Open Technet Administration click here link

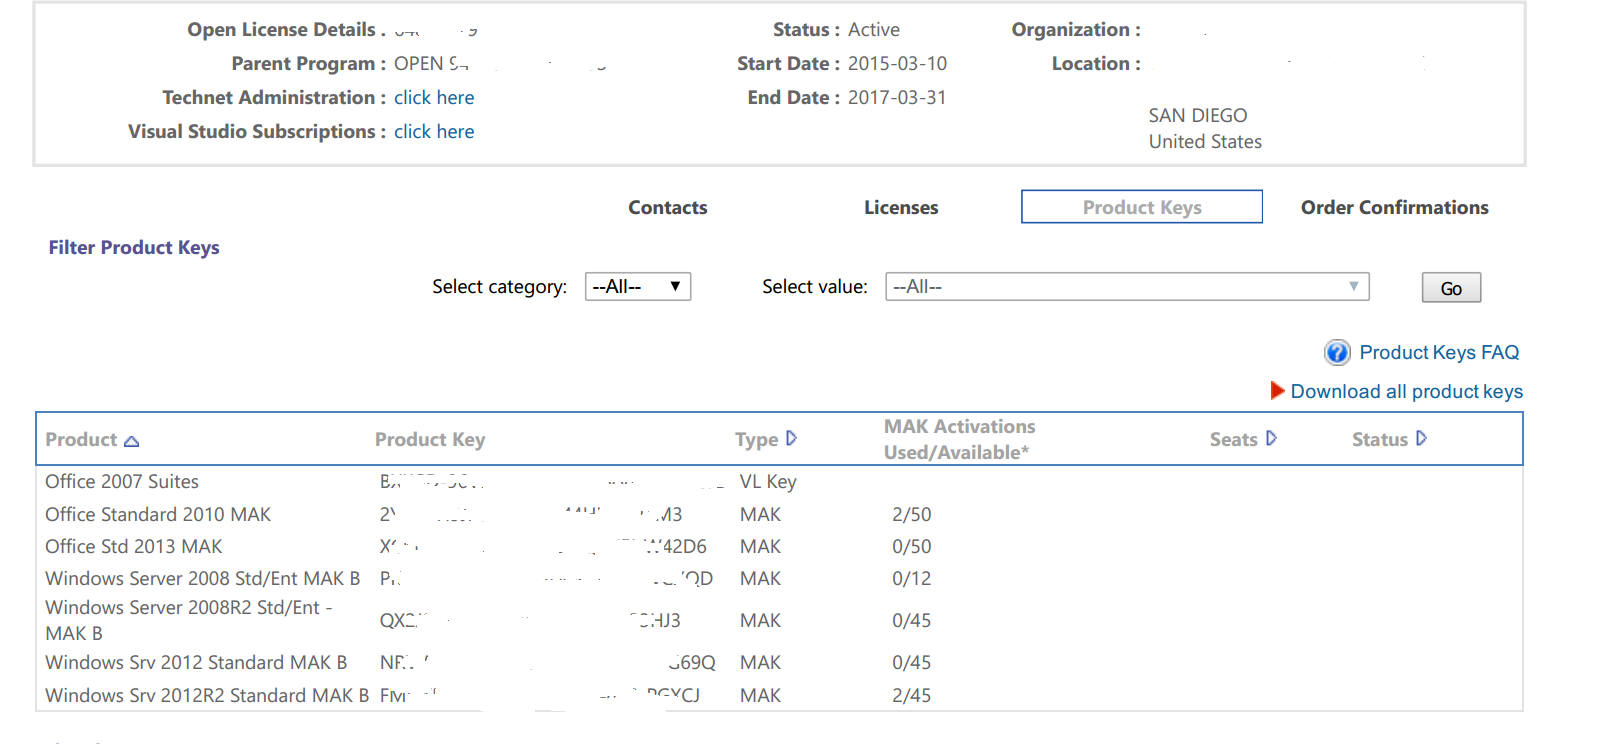(x=434, y=97)
